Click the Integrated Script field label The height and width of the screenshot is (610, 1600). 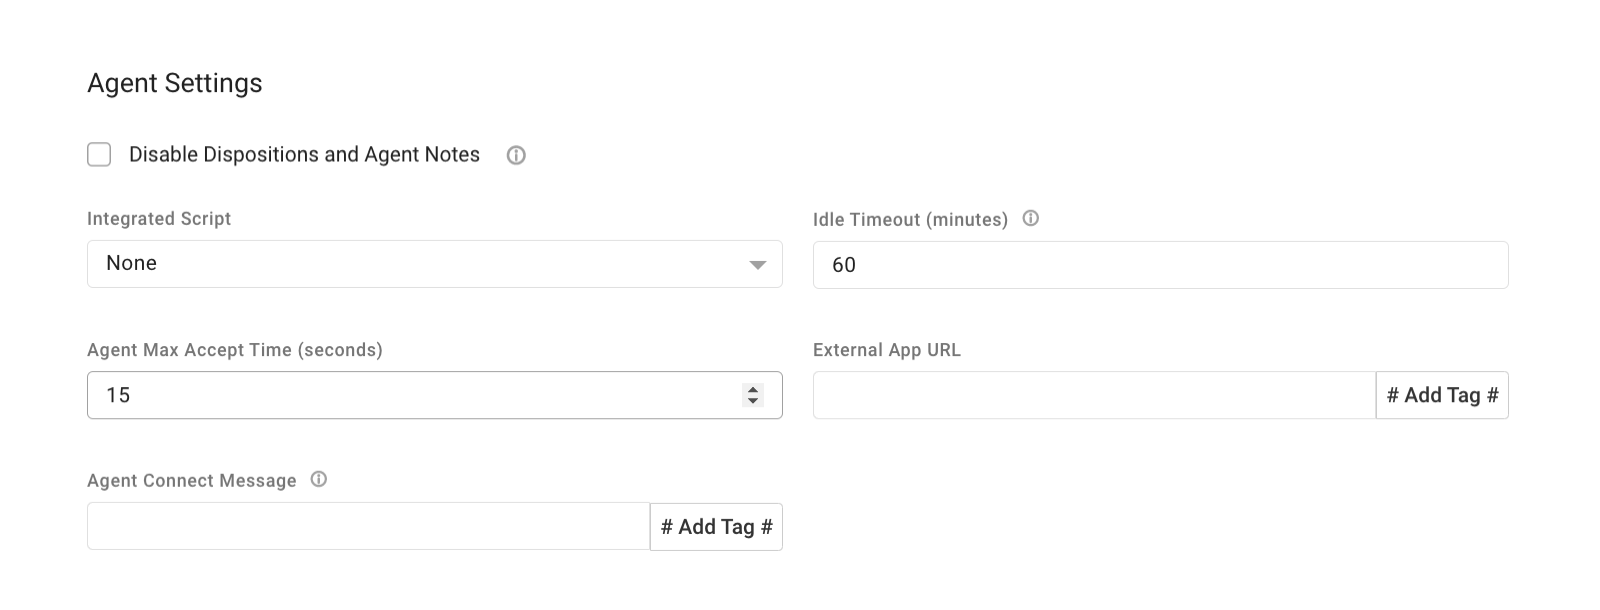click(159, 219)
